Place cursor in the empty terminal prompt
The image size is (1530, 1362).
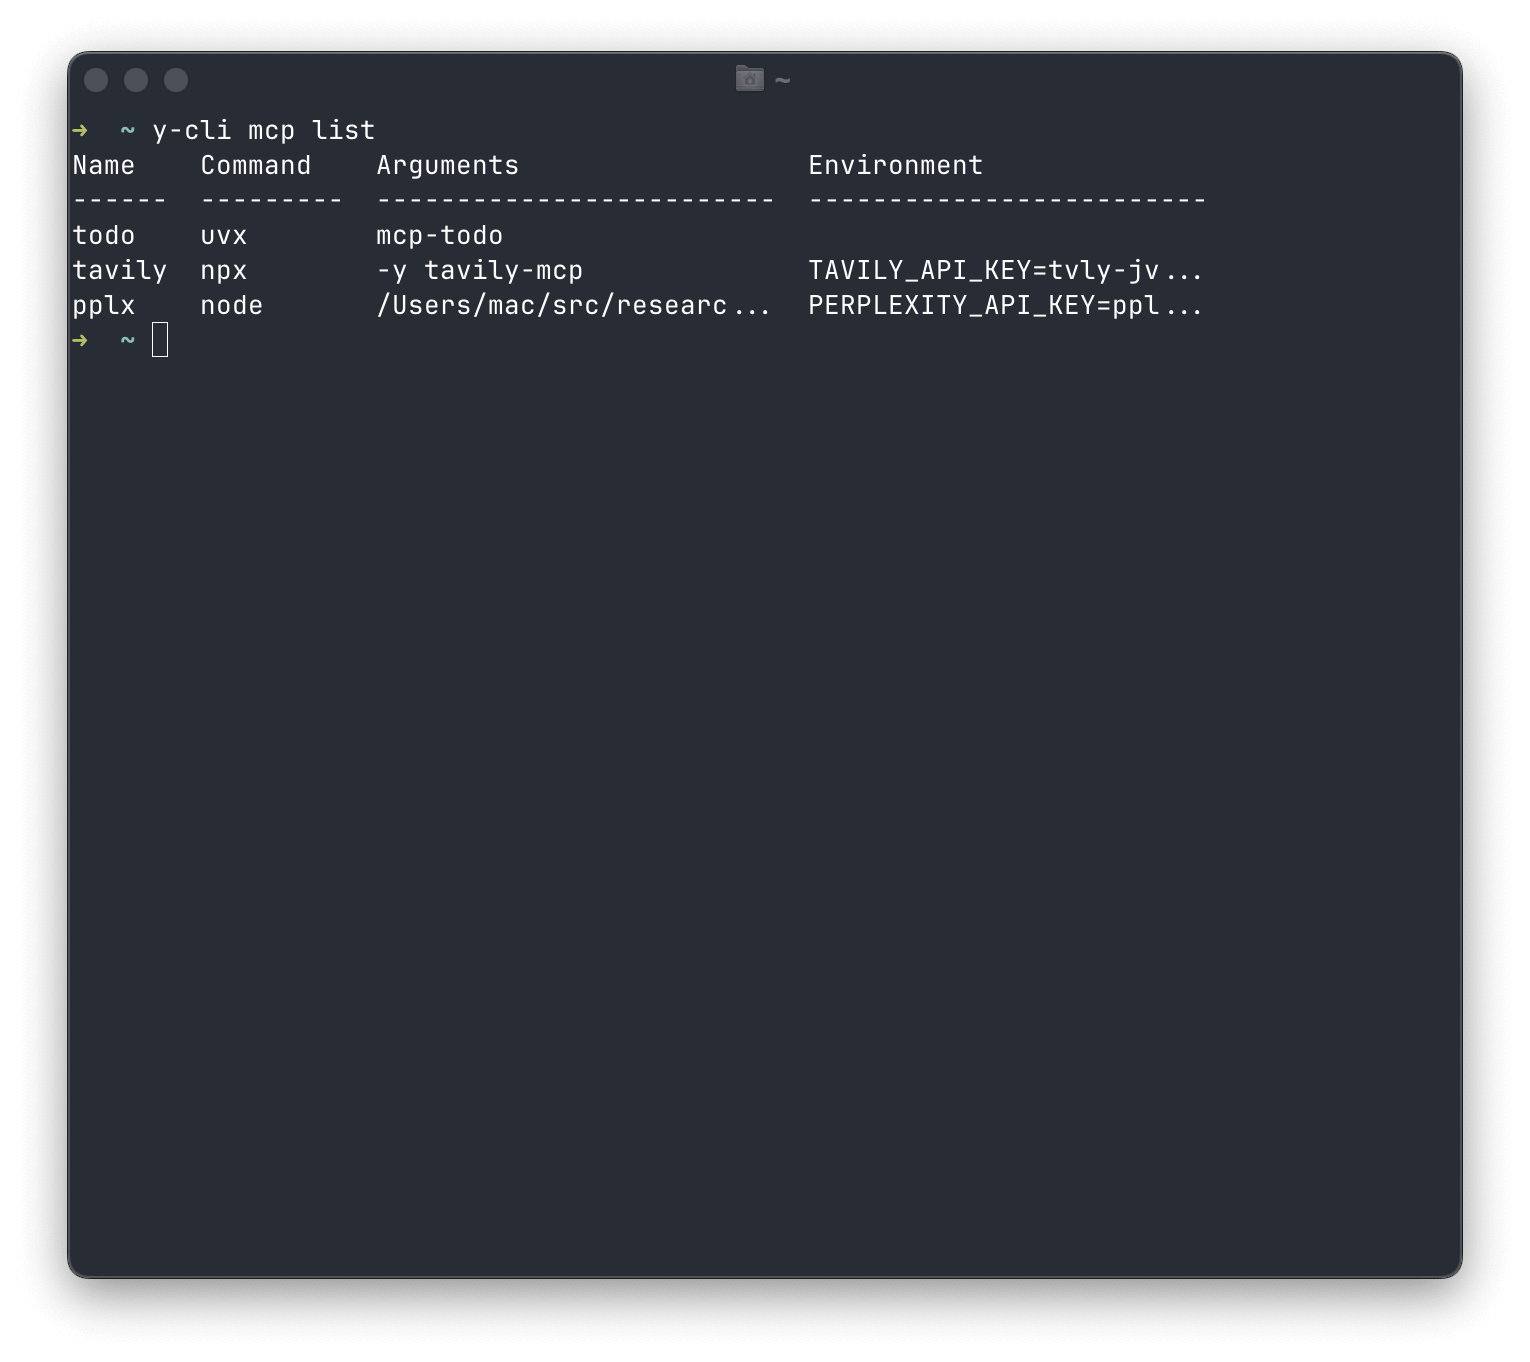pyautogui.click(x=162, y=340)
